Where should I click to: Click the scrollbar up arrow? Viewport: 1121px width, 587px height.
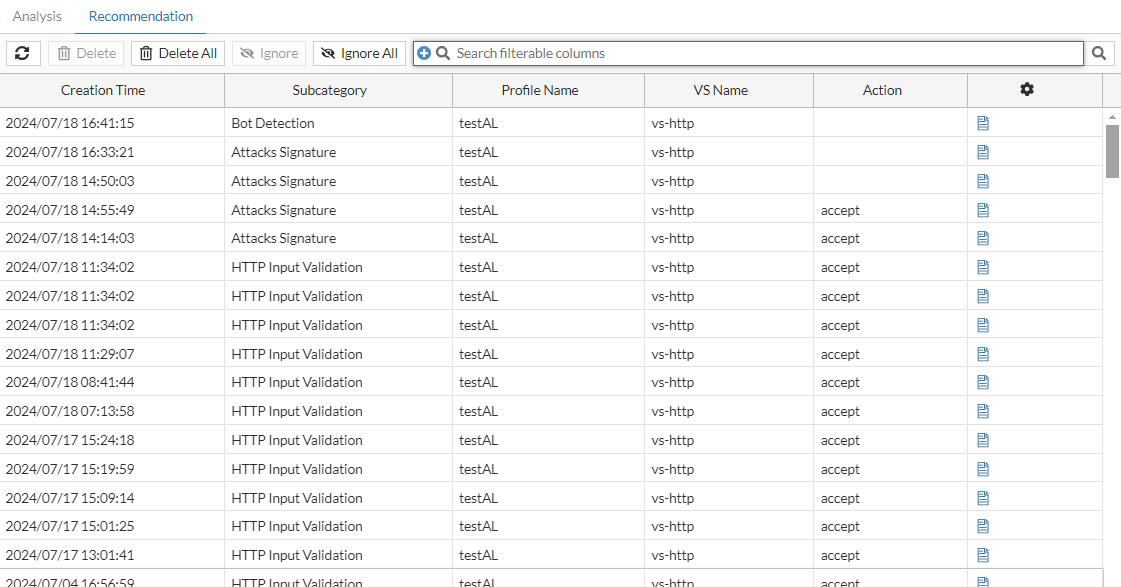(1111, 115)
